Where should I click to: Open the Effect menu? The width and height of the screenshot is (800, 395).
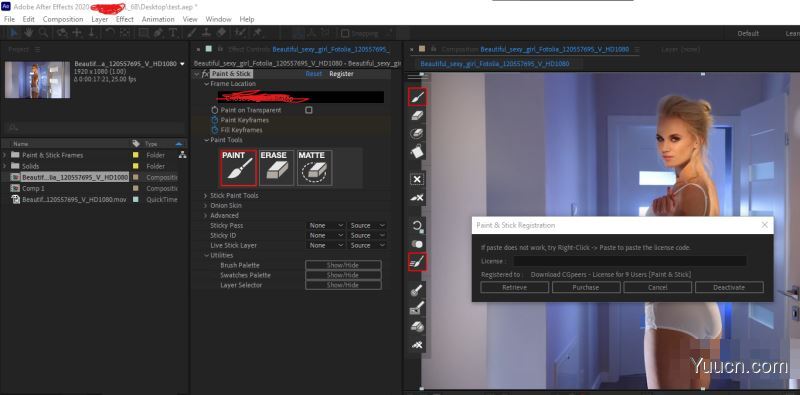[x=124, y=19]
